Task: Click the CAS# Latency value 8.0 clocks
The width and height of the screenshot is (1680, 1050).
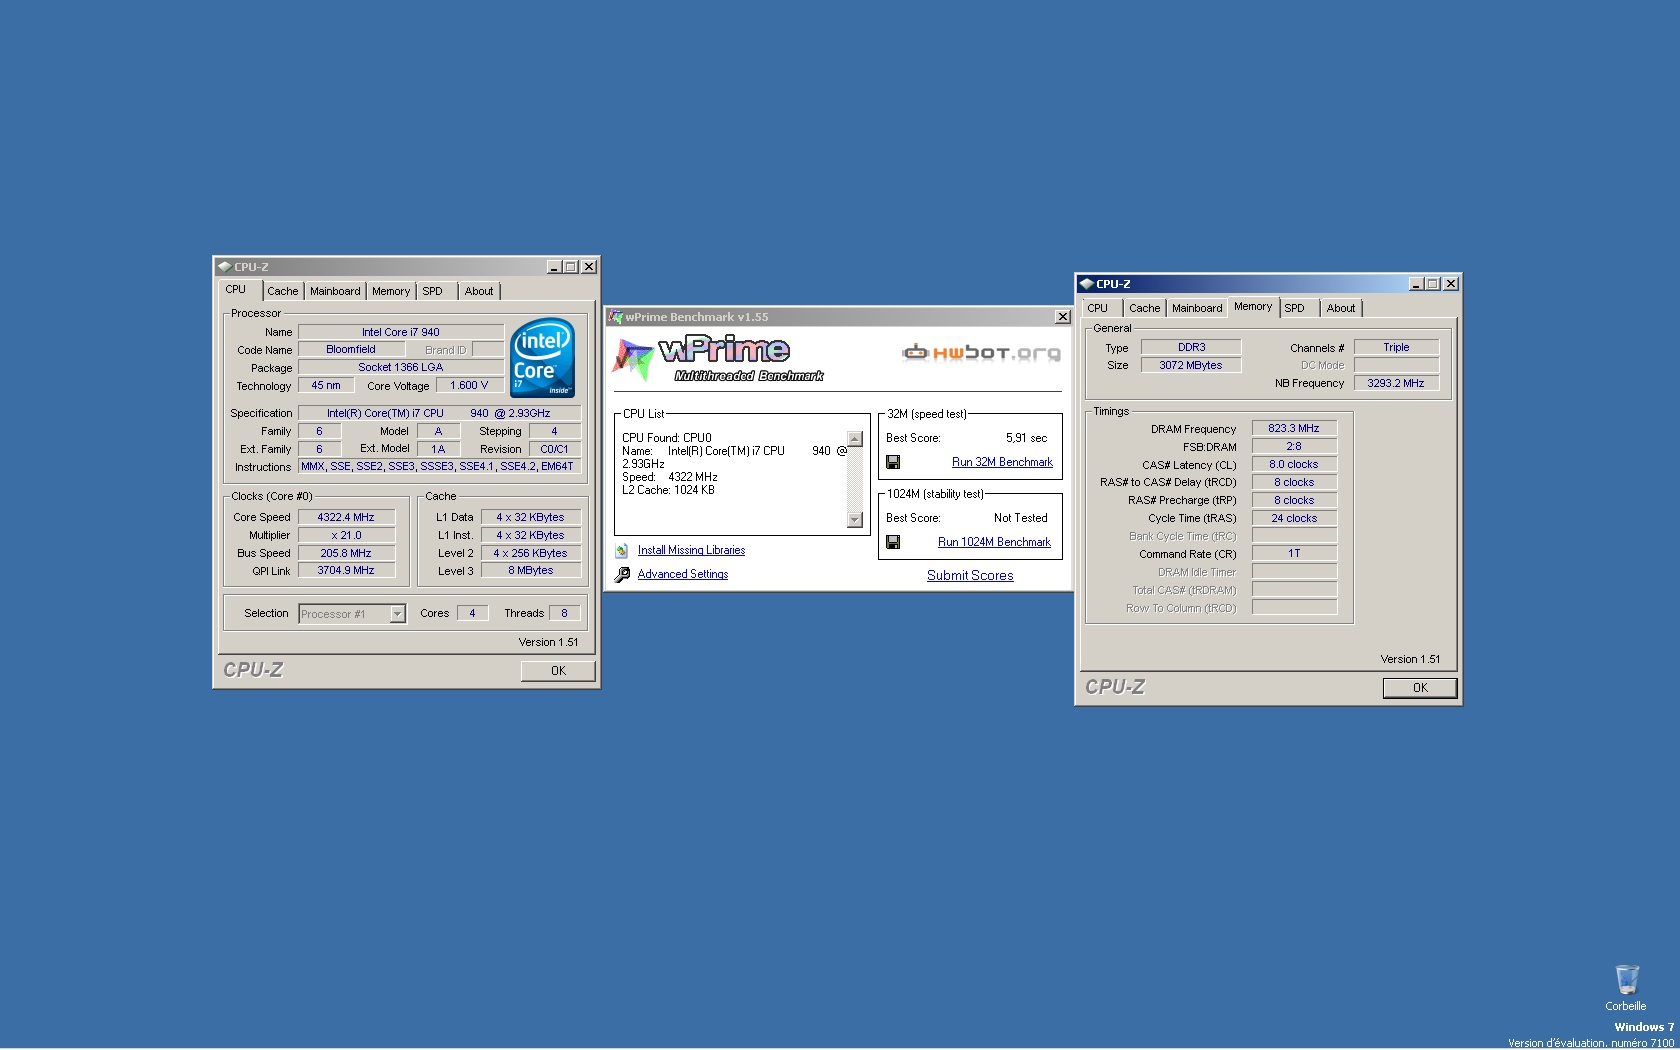Action: pos(1294,464)
